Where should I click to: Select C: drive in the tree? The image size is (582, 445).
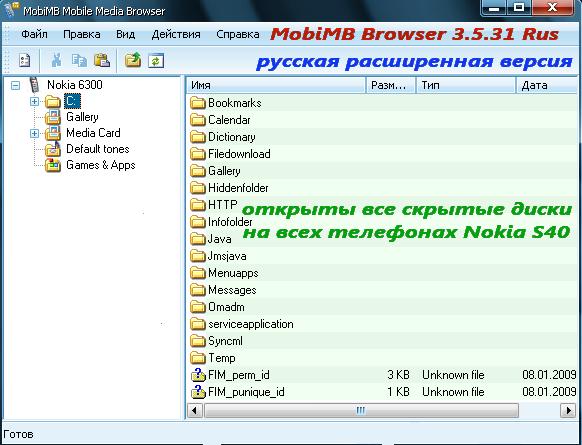[72, 101]
